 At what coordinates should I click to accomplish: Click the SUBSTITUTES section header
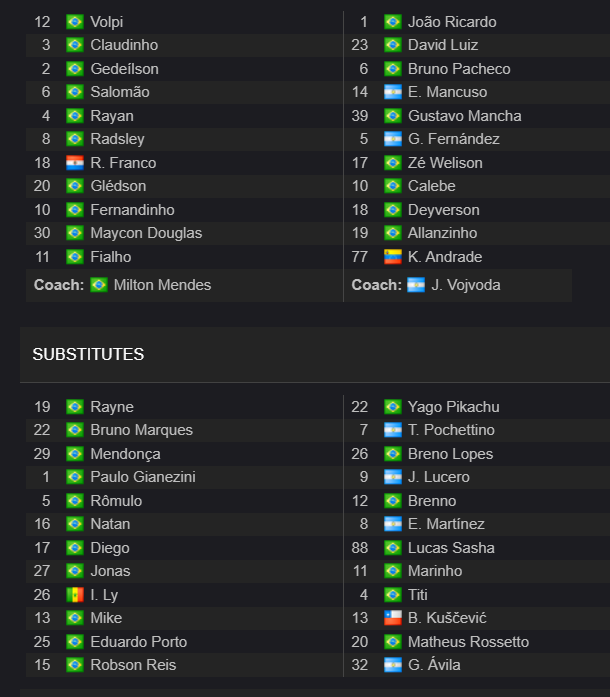pos(88,354)
